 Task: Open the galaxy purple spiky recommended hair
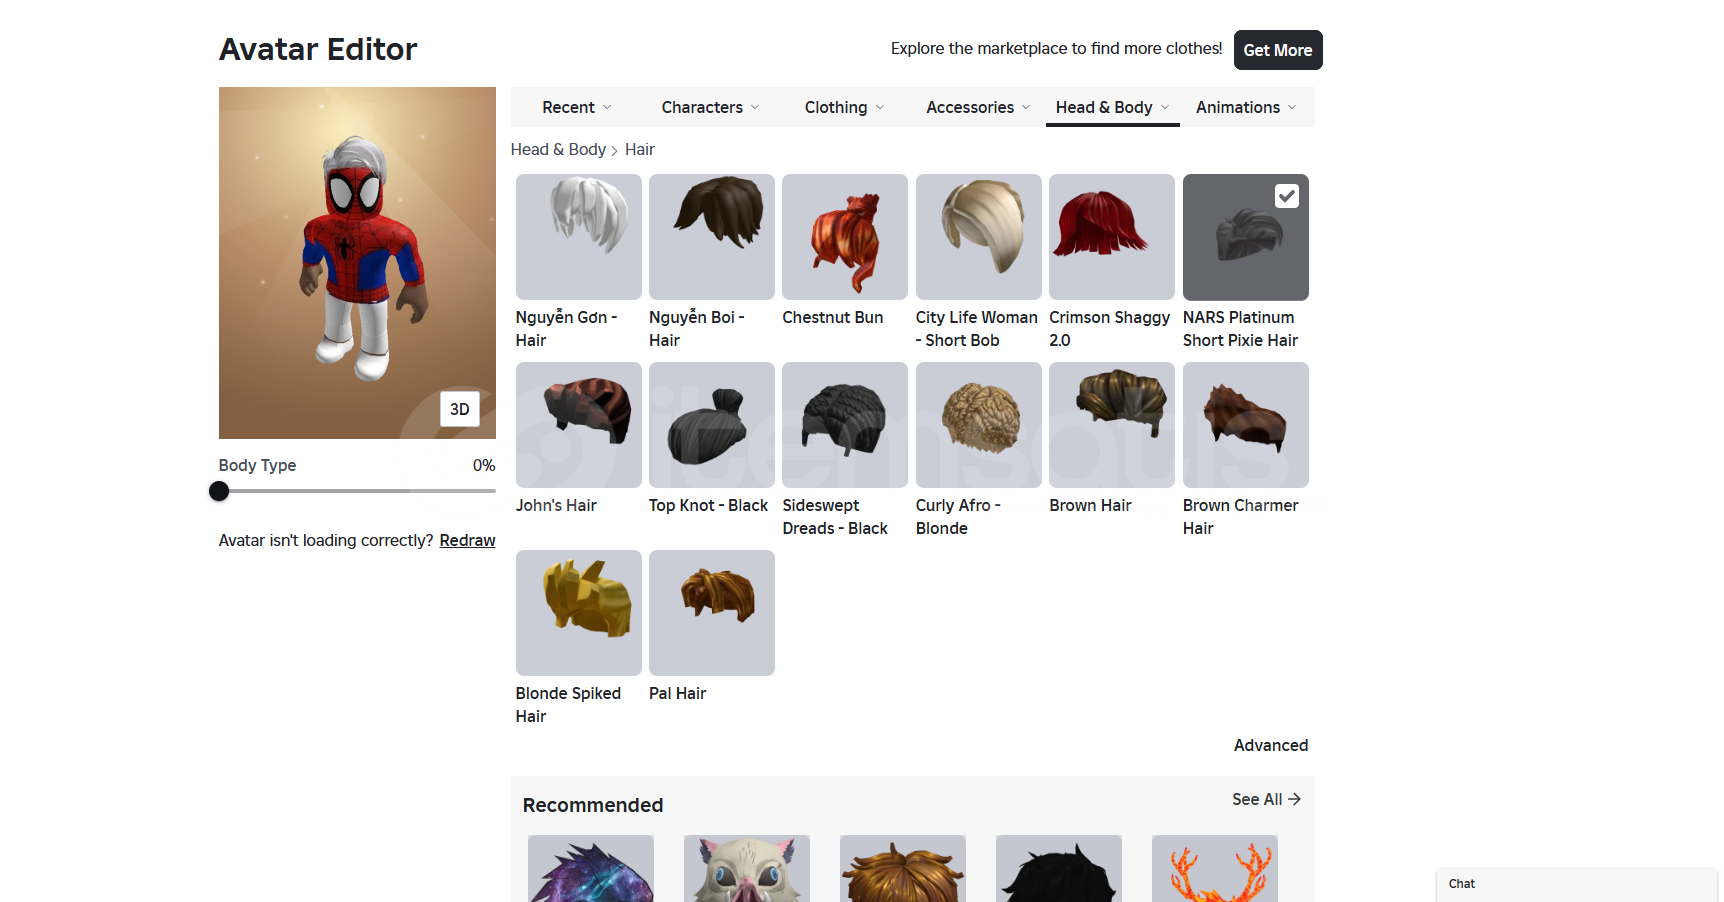pos(591,869)
